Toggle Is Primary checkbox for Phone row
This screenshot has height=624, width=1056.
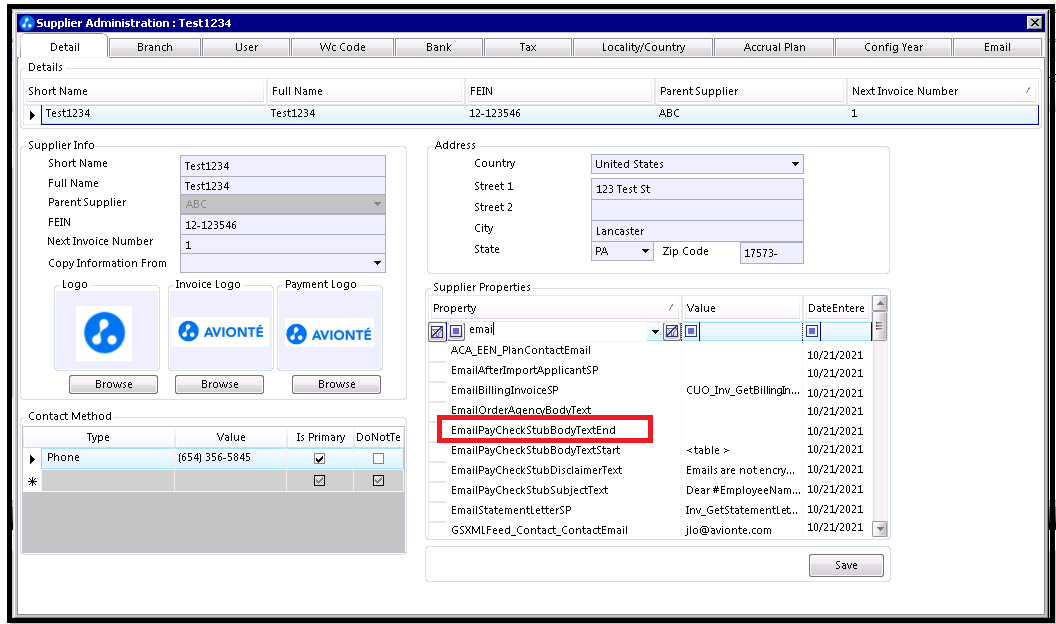pos(319,458)
